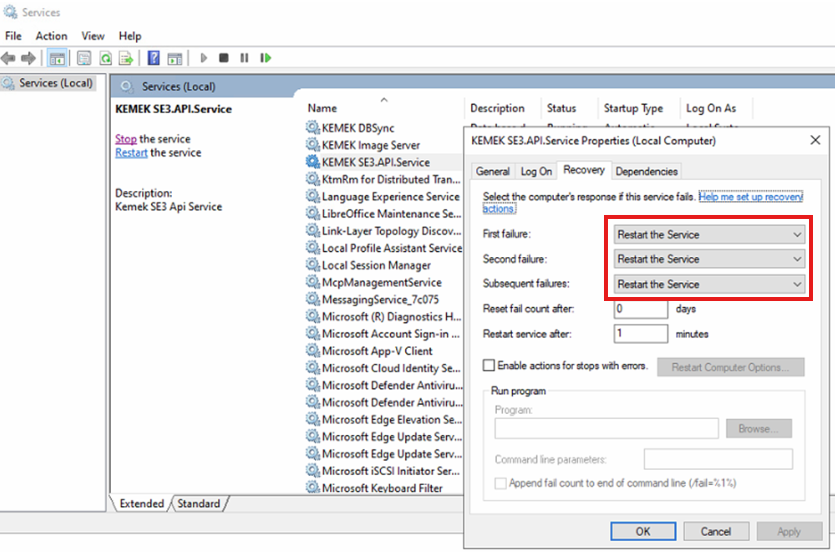Switch to the General tab
Screen dimensions: 835x554
pos(493,172)
